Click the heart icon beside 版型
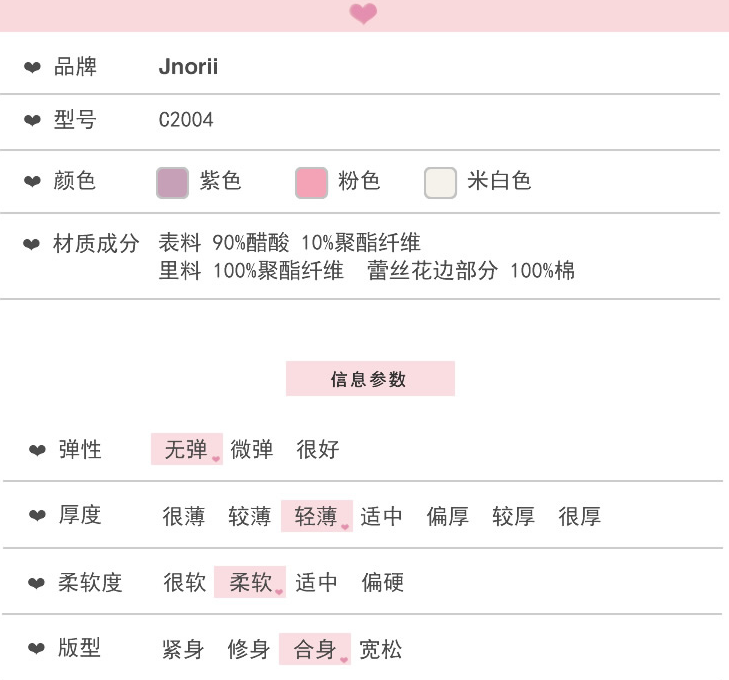 37,649
